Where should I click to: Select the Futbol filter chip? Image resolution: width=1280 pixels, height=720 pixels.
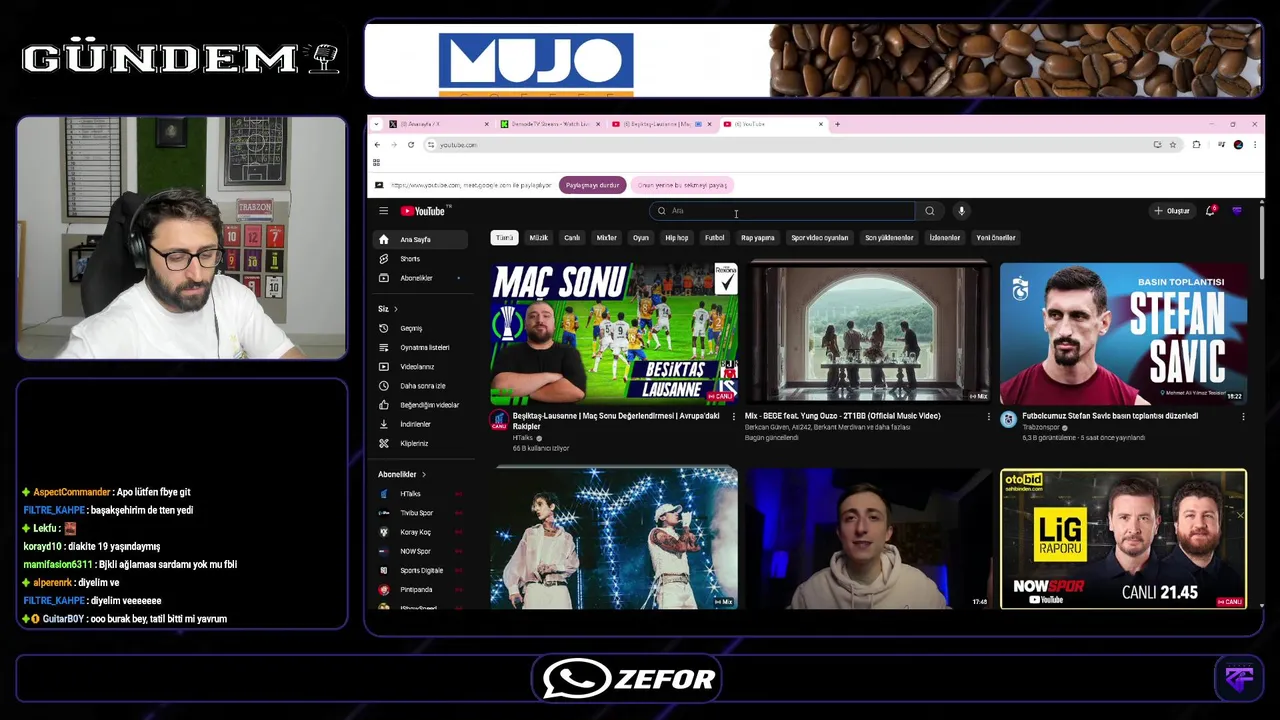pos(715,238)
